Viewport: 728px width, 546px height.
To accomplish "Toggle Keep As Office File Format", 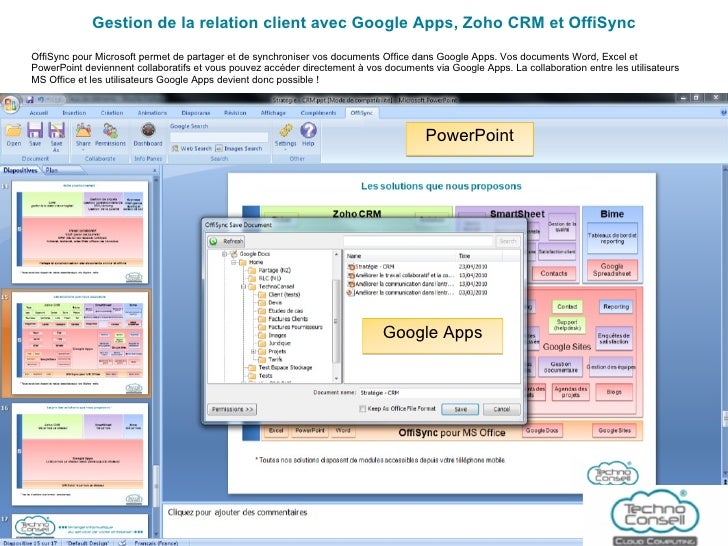I will [x=363, y=409].
